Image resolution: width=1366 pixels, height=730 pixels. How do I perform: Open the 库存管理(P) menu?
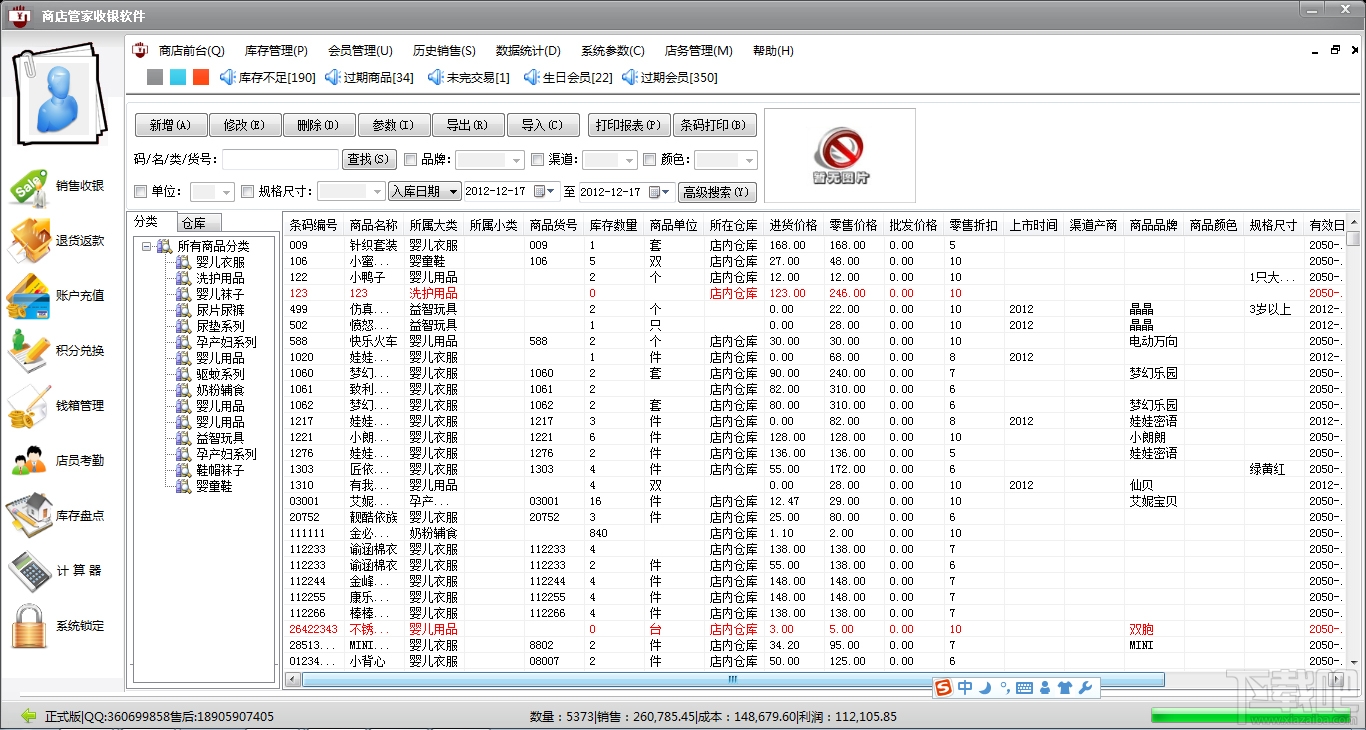pos(276,51)
